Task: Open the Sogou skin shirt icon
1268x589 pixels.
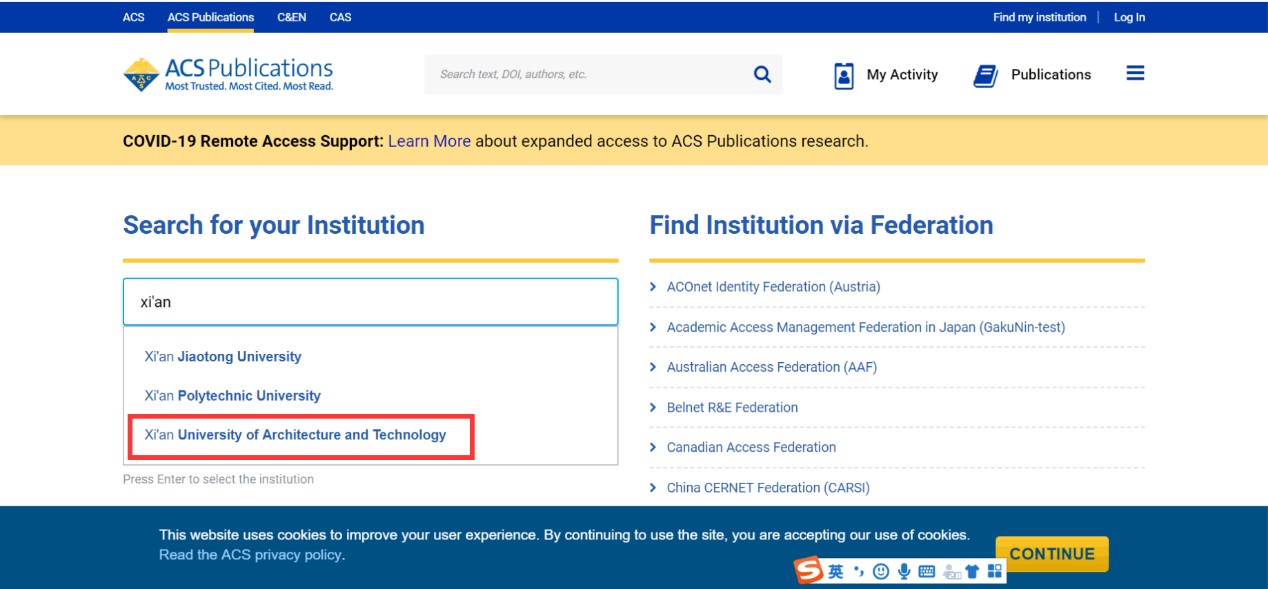Action: click(972, 571)
